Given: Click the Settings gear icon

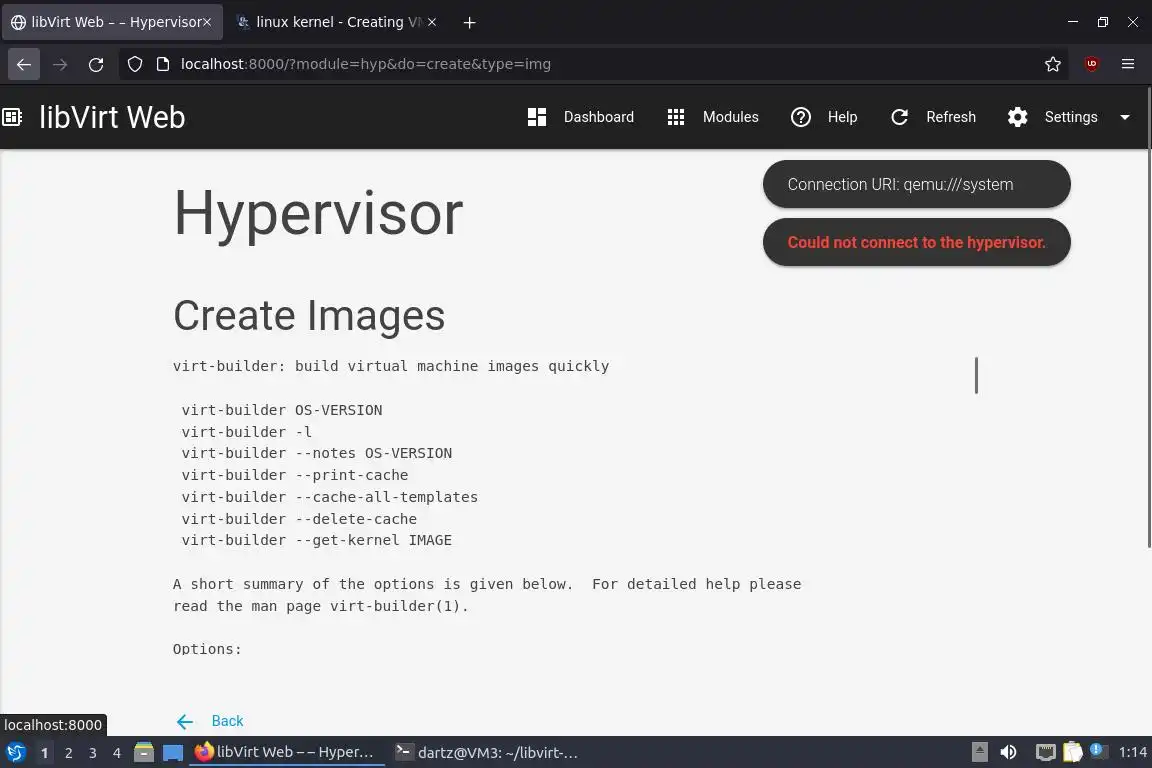Looking at the screenshot, I should click(x=1018, y=117).
